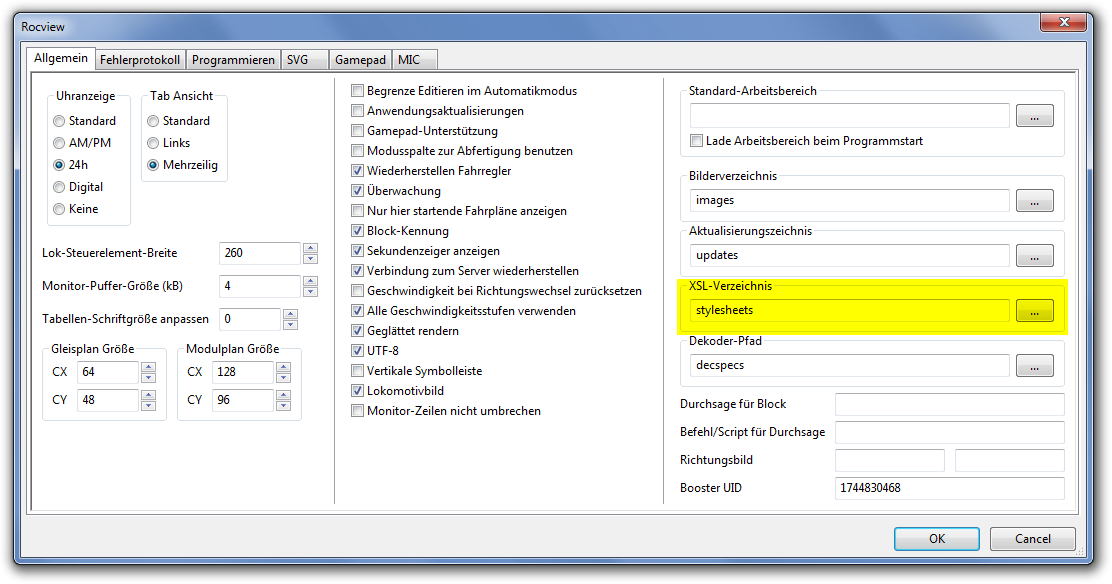Screen dimensions: 1112x584
Task: Open browse button for Aktualisierungszeichnis
Action: (x=1034, y=256)
